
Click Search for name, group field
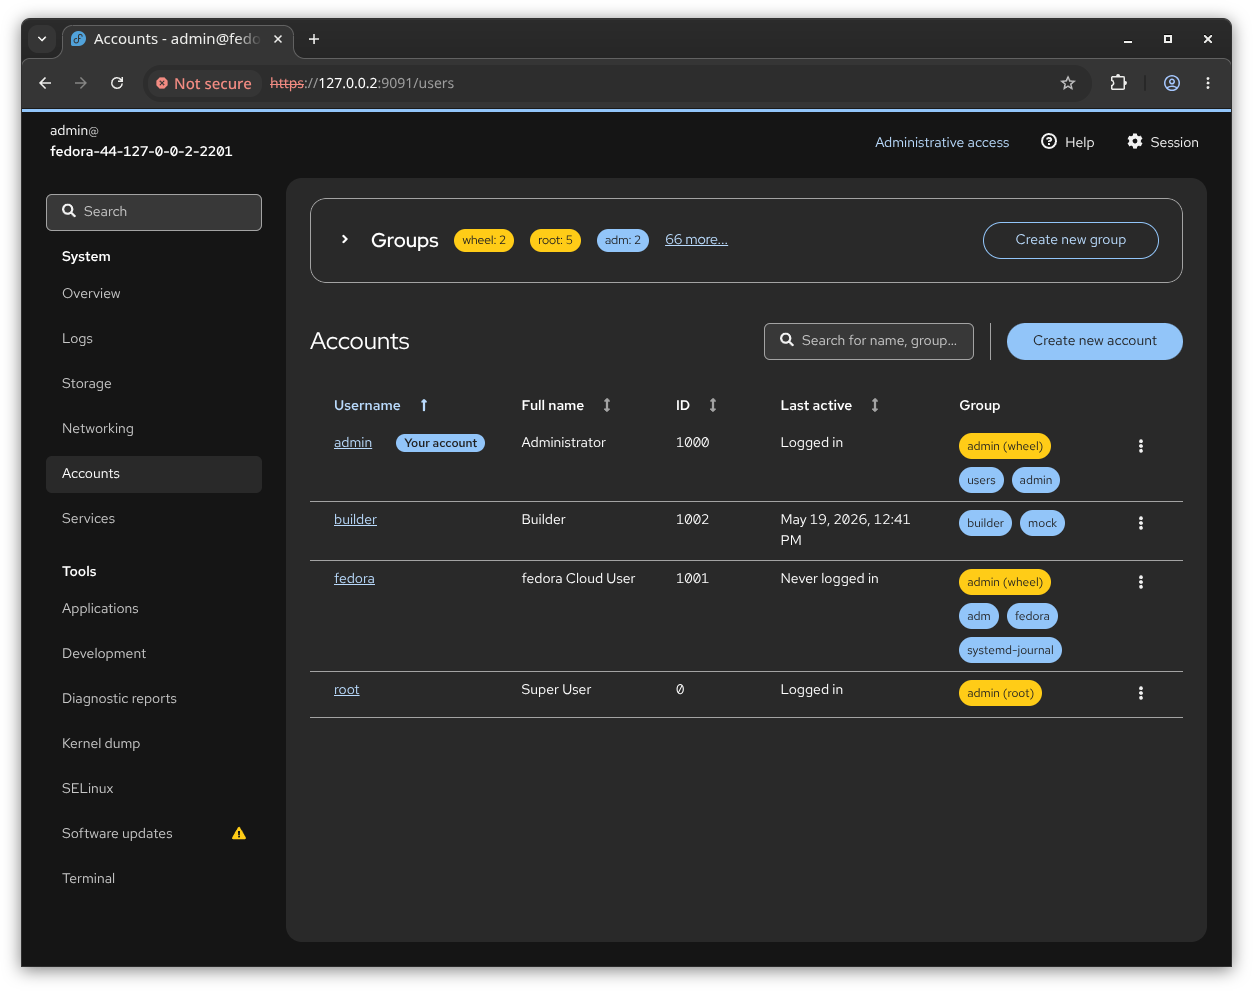click(x=869, y=341)
